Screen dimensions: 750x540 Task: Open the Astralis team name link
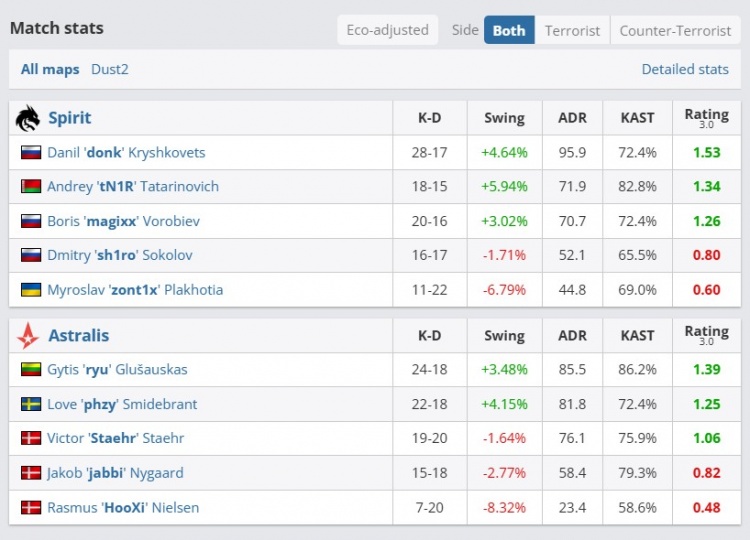click(78, 336)
